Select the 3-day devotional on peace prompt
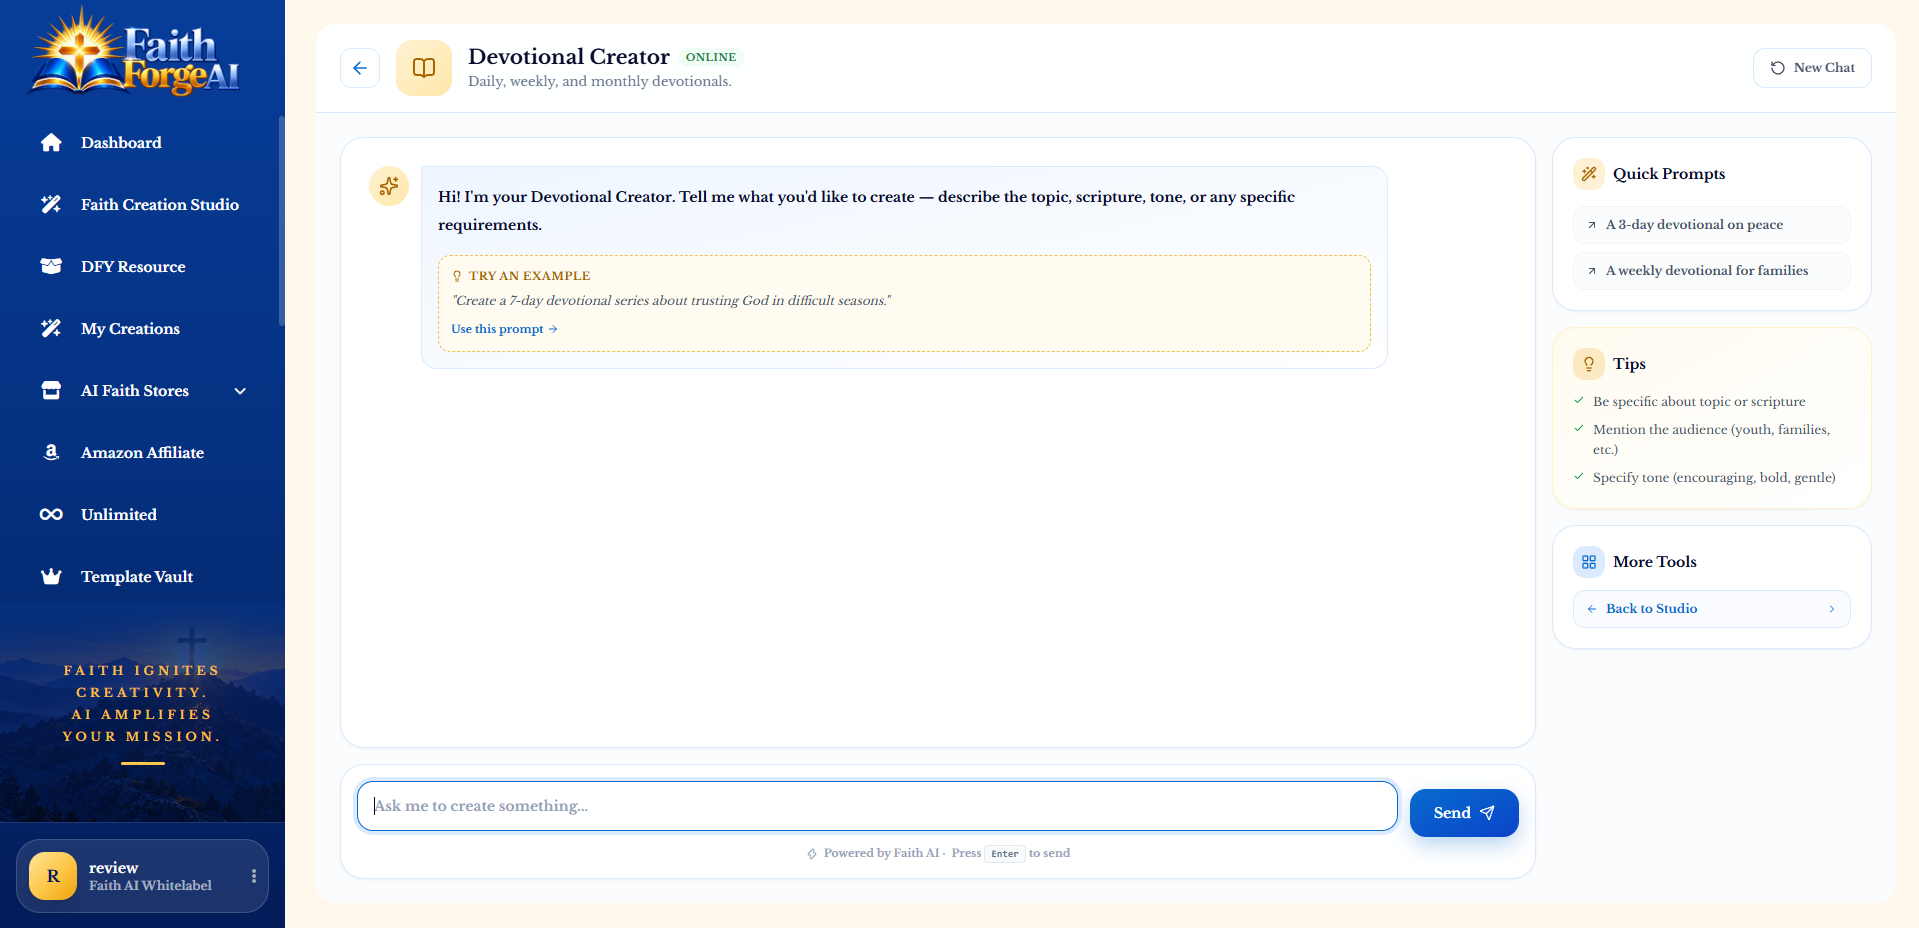 [1711, 225]
